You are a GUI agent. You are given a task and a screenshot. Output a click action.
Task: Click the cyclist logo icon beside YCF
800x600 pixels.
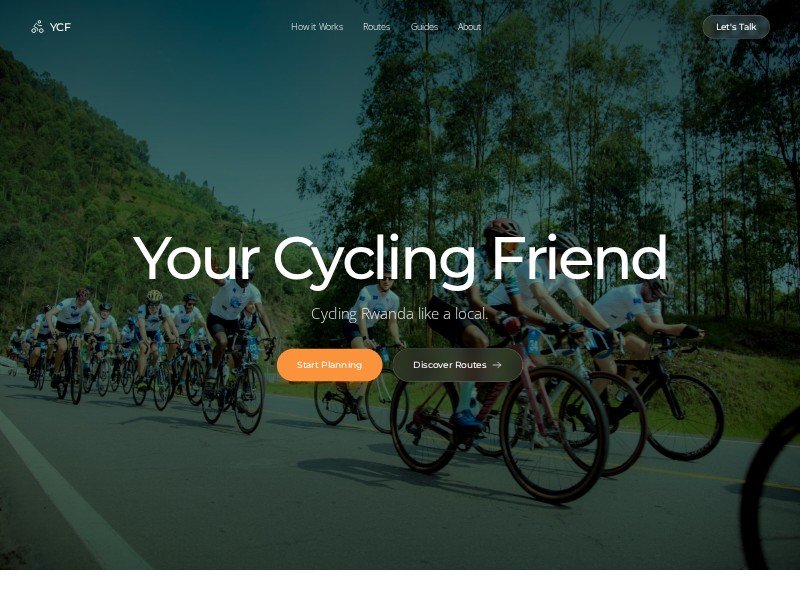click(37, 27)
